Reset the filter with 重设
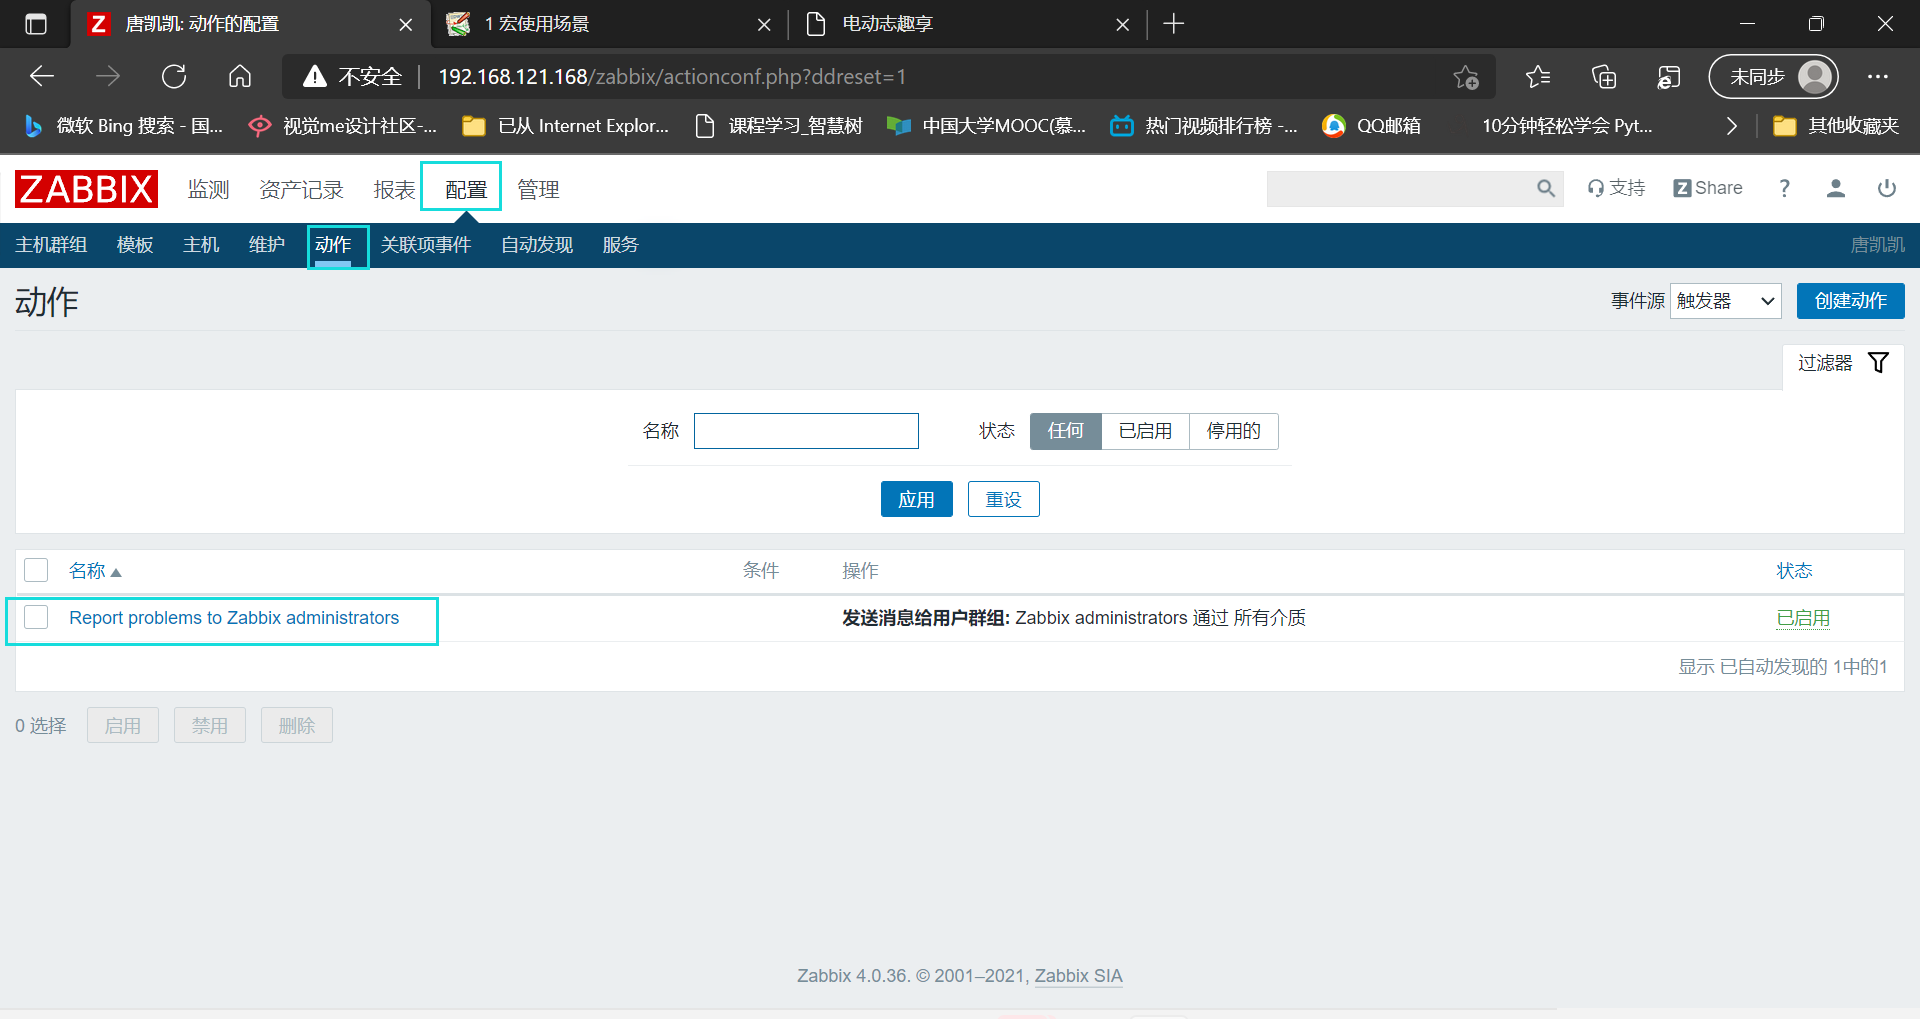The height and width of the screenshot is (1019, 1920). [1004, 499]
